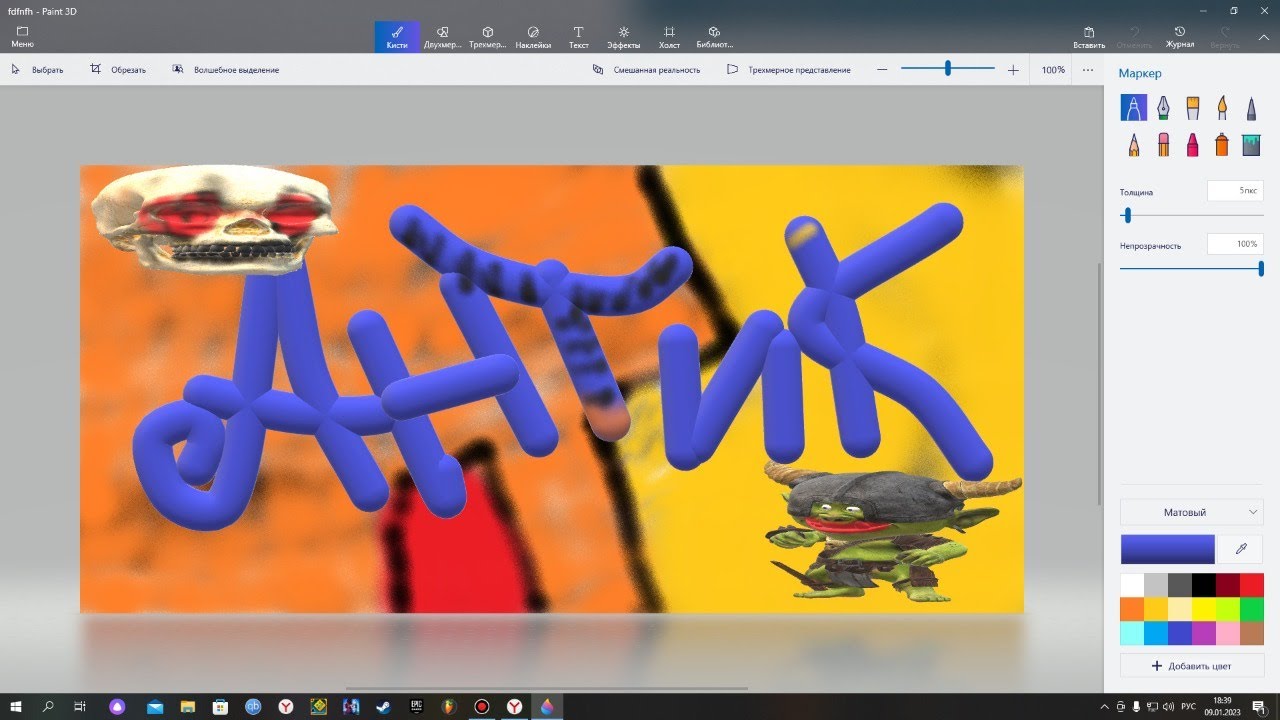Viewport: 1280px width, 720px height.
Task: Pick the Watercolor brush
Action: coord(1221,107)
